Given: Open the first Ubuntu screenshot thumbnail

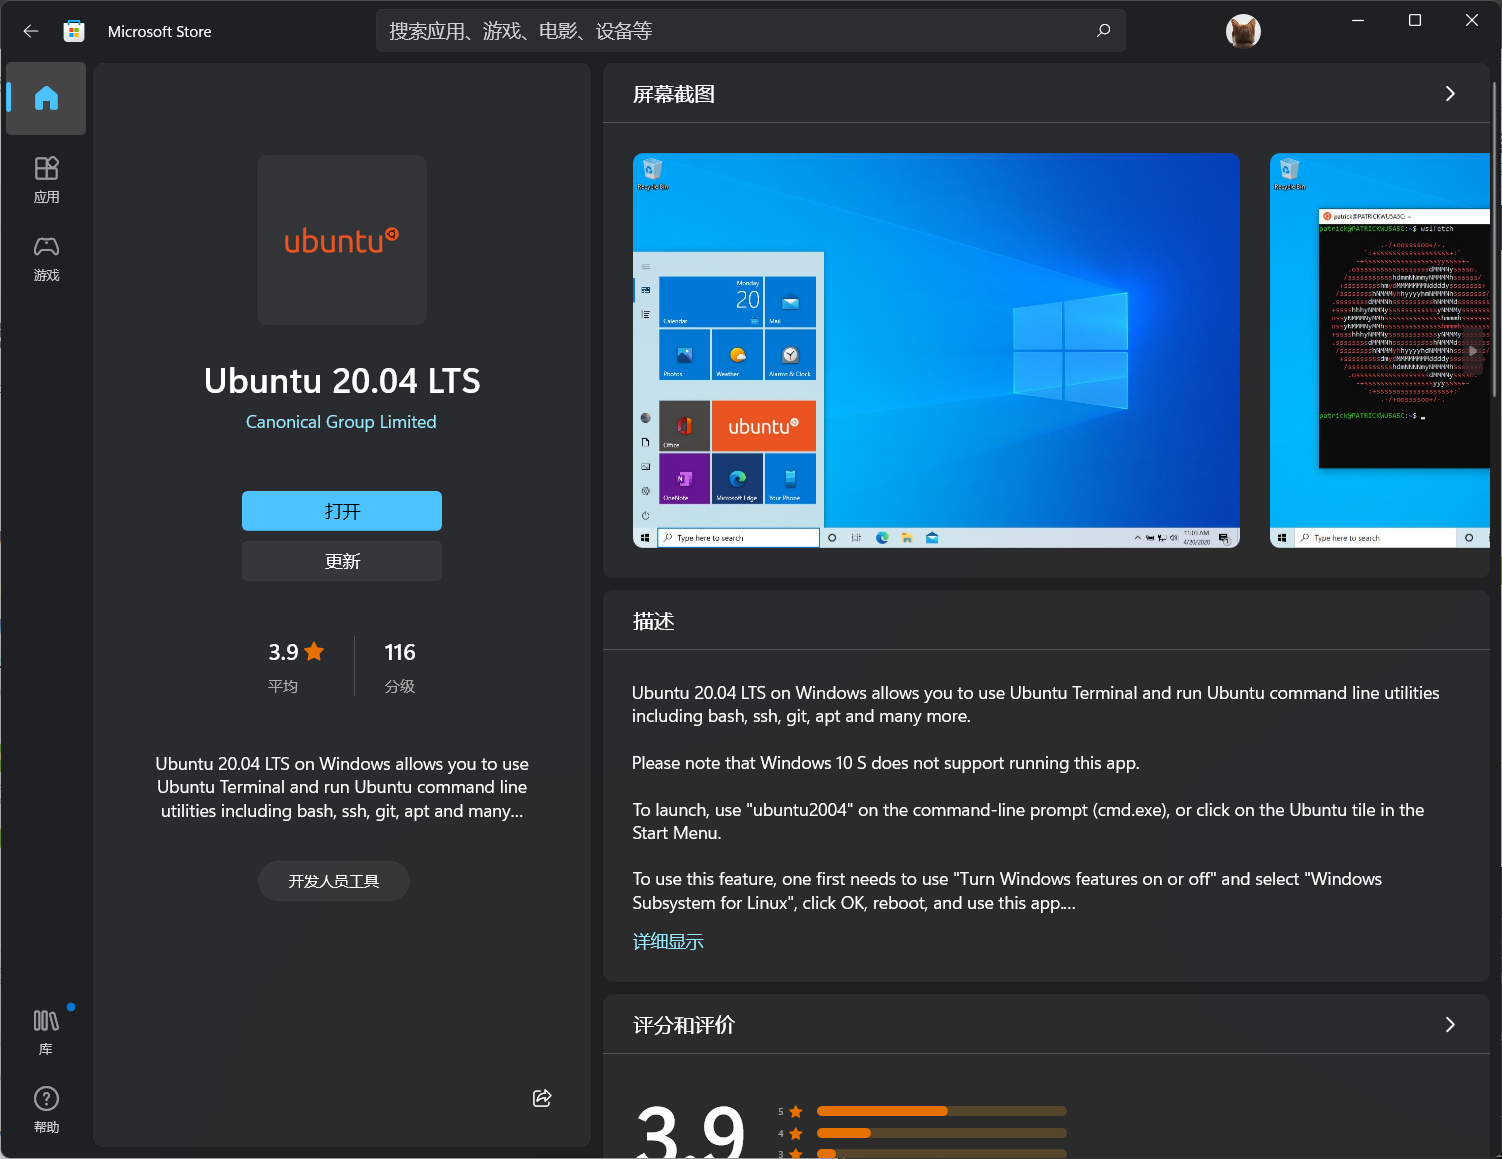Looking at the screenshot, I should click(936, 349).
